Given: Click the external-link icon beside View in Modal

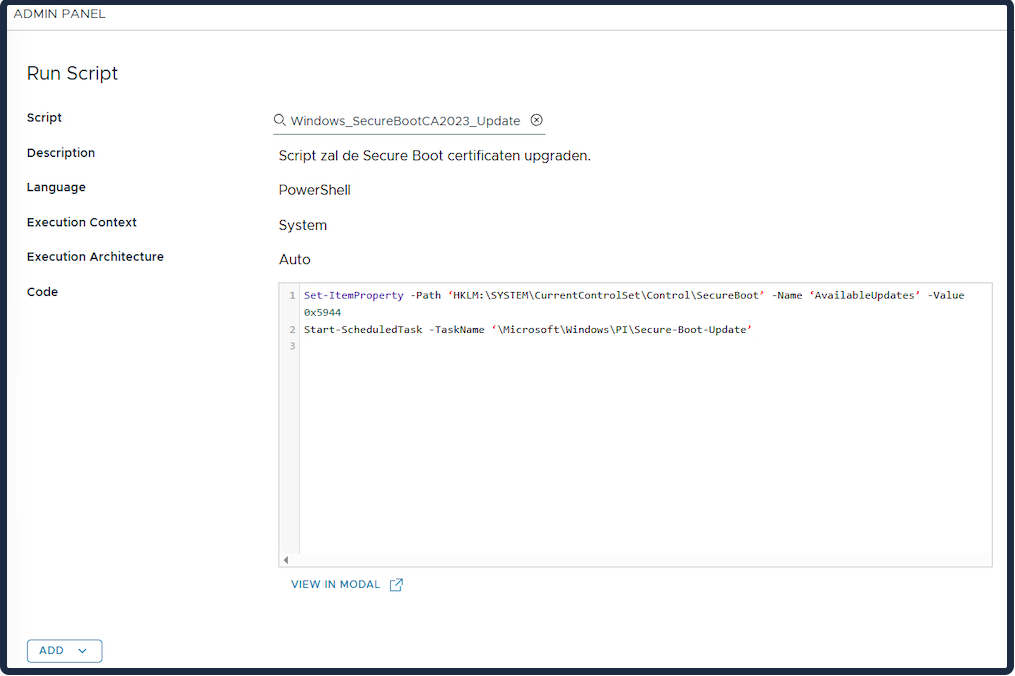Looking at the screenshot, I should tap(396, 585).
